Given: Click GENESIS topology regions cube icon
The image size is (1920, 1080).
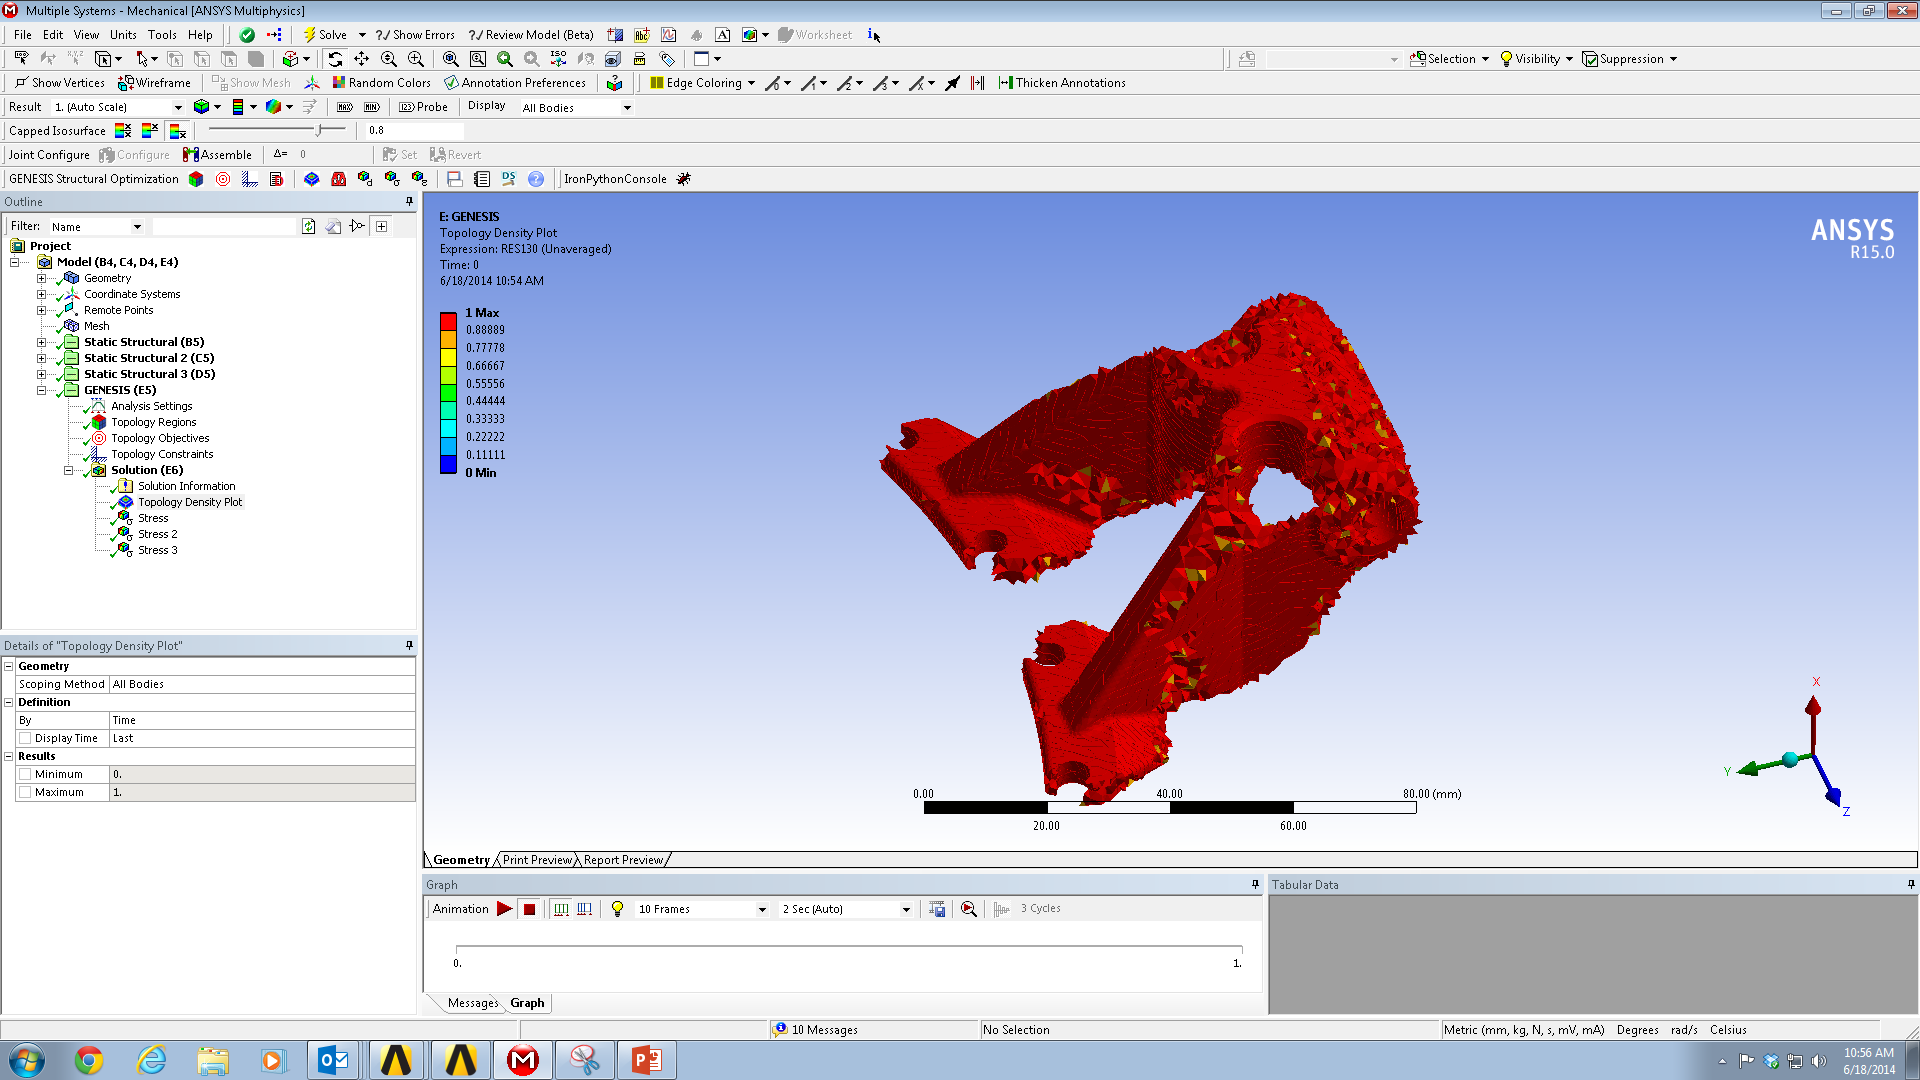Looking at the screenshot, I should coord(196,179).
